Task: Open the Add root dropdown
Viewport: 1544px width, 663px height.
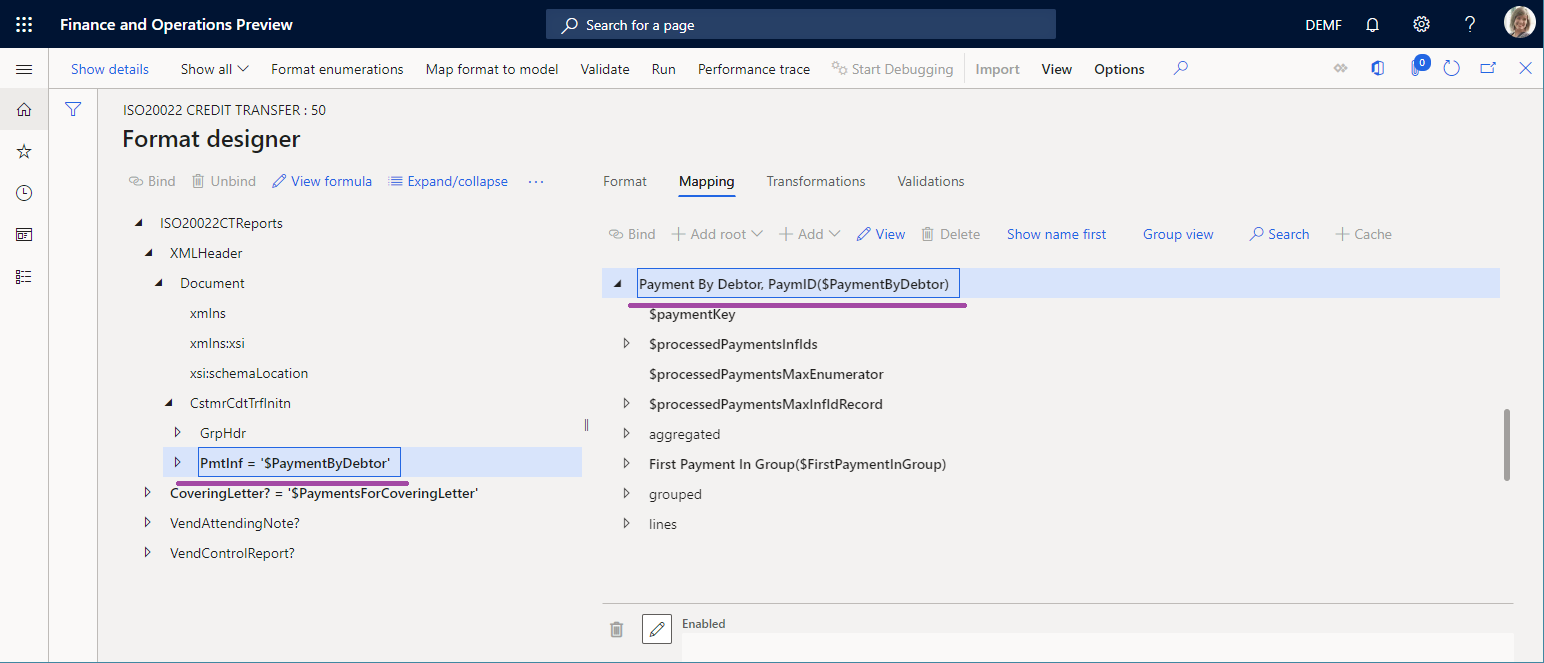Action: [x=716, y=233]
